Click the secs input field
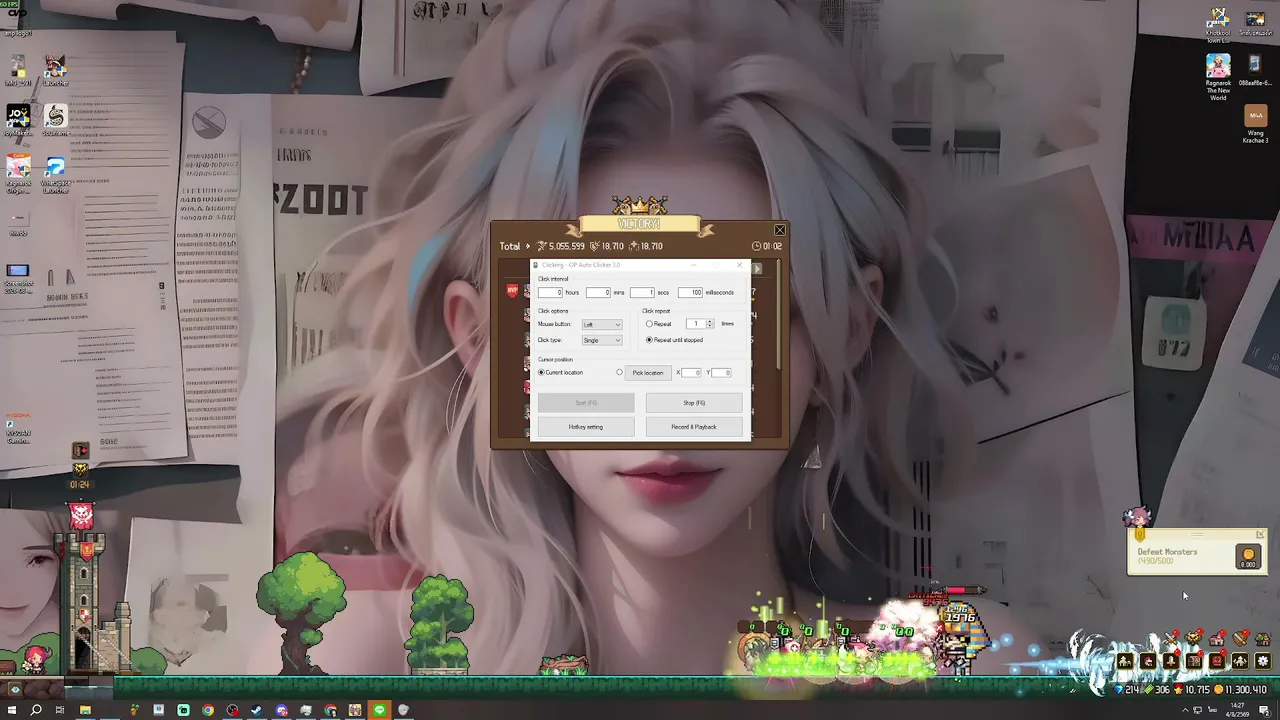The height and width of the screenshot is (720, 1280). (642, 292)
